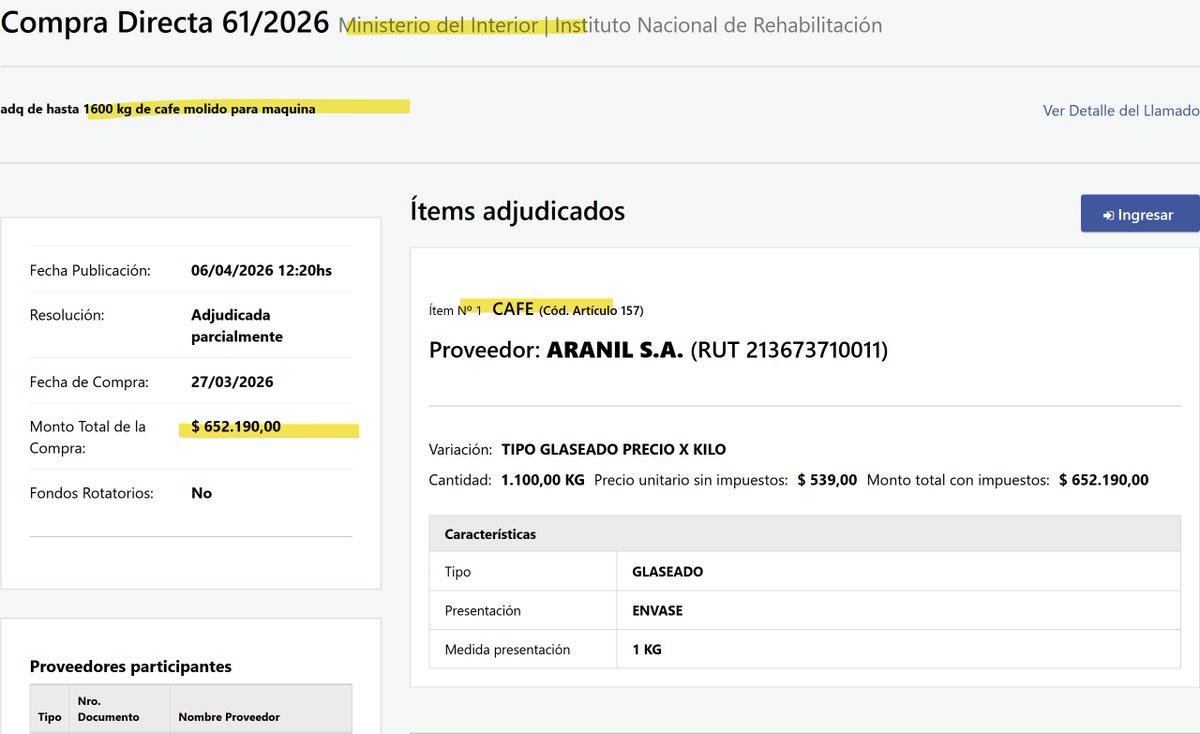Click the Fecha de Compra value 27/03/2026

[x=232, y=382]
